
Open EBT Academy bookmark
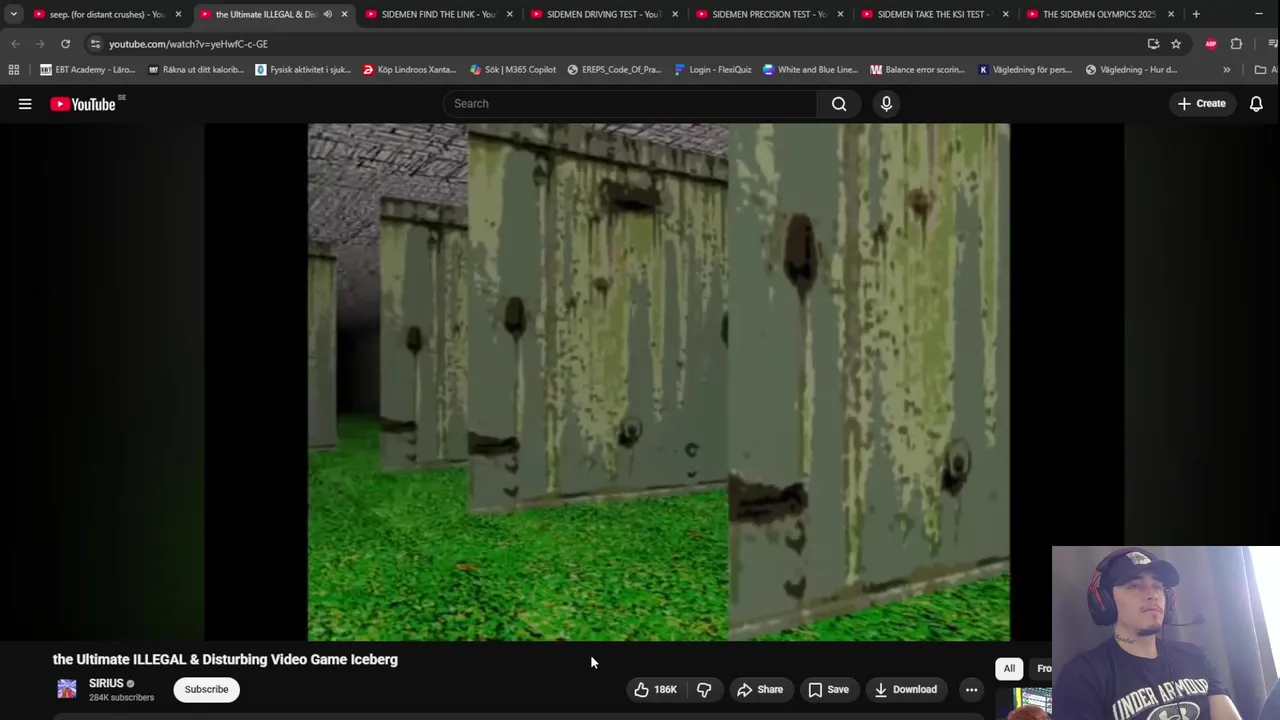pos(88,70)
